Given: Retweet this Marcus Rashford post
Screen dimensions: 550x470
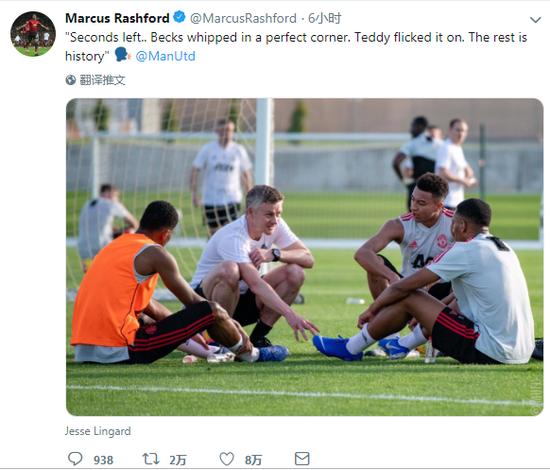Looking at the screenshot, I should click(151, 458).
